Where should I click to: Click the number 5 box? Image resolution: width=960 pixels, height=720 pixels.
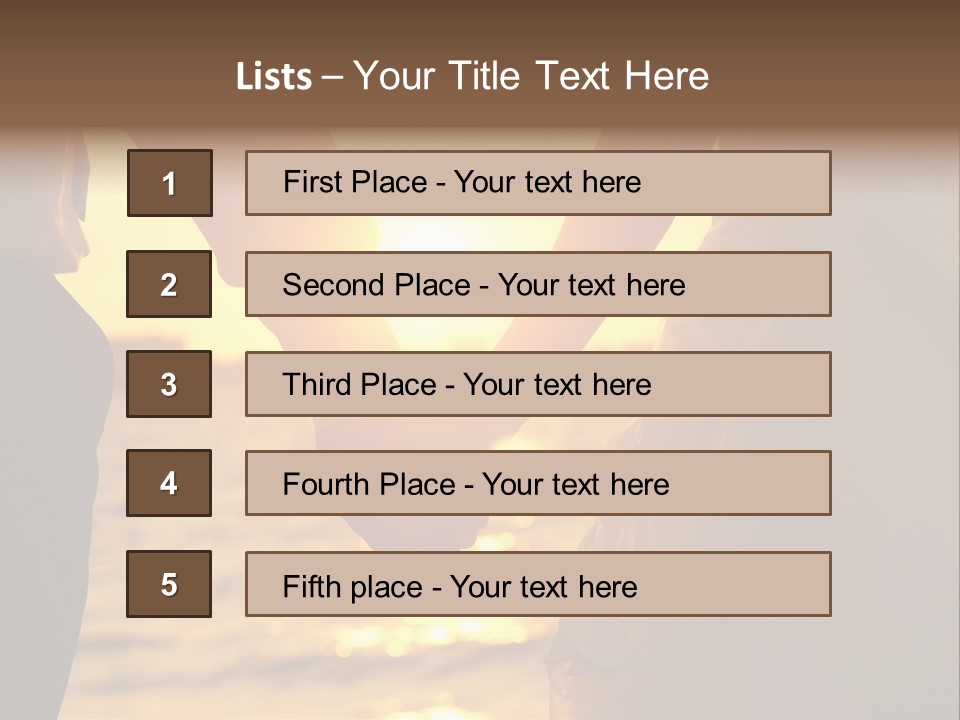click(169, 584)
